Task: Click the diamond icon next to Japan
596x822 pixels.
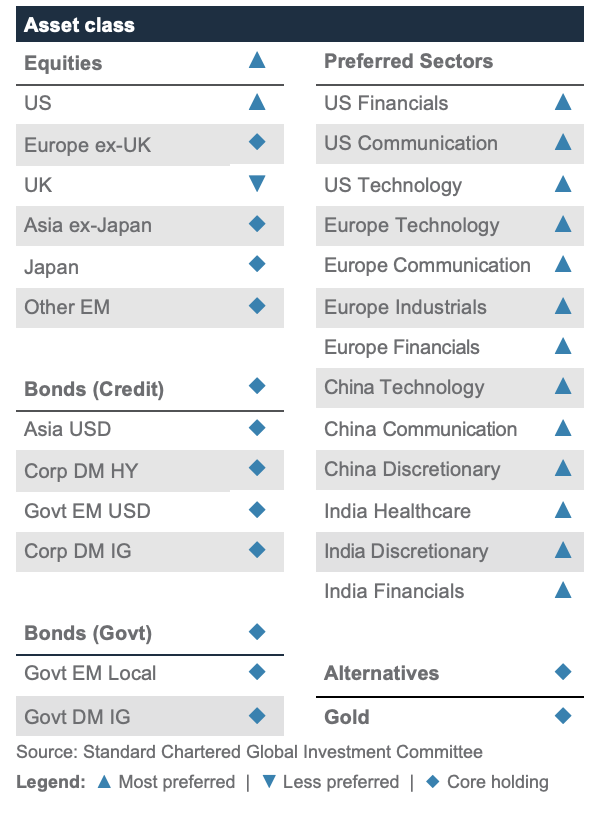Action: tap(257, 264)
